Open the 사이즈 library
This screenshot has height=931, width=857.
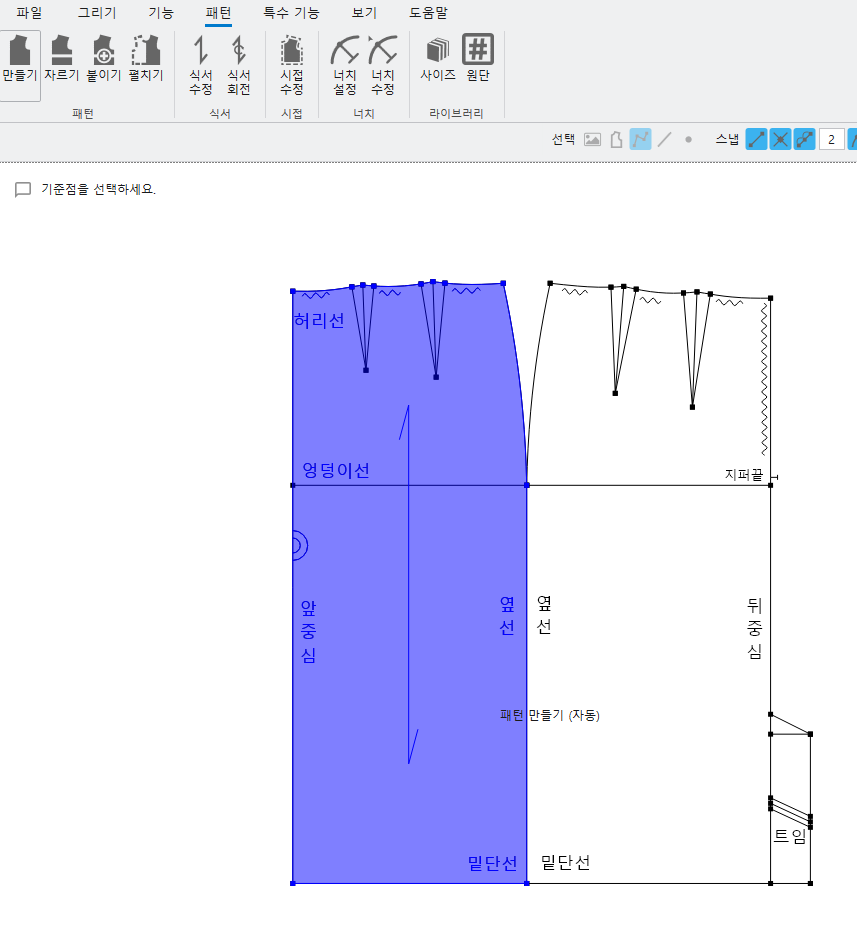pos(438,59)
